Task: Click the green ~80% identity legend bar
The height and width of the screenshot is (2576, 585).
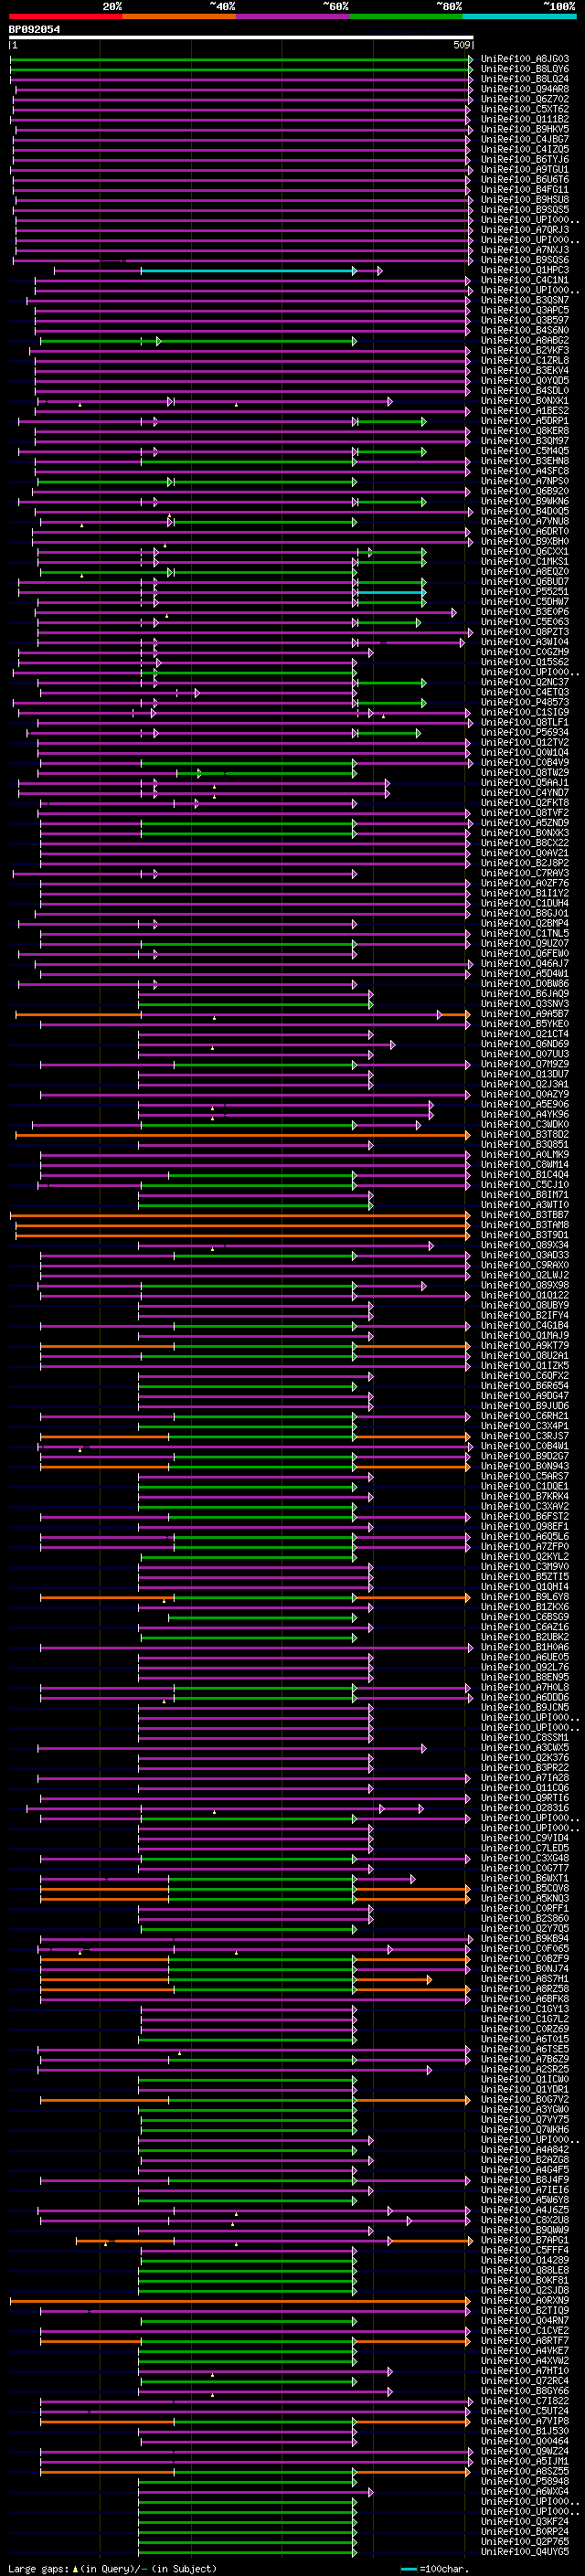Action: coord(406,16)
